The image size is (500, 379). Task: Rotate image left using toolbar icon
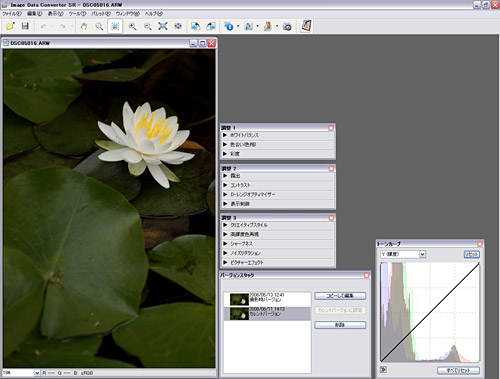(x=195, y=26)
